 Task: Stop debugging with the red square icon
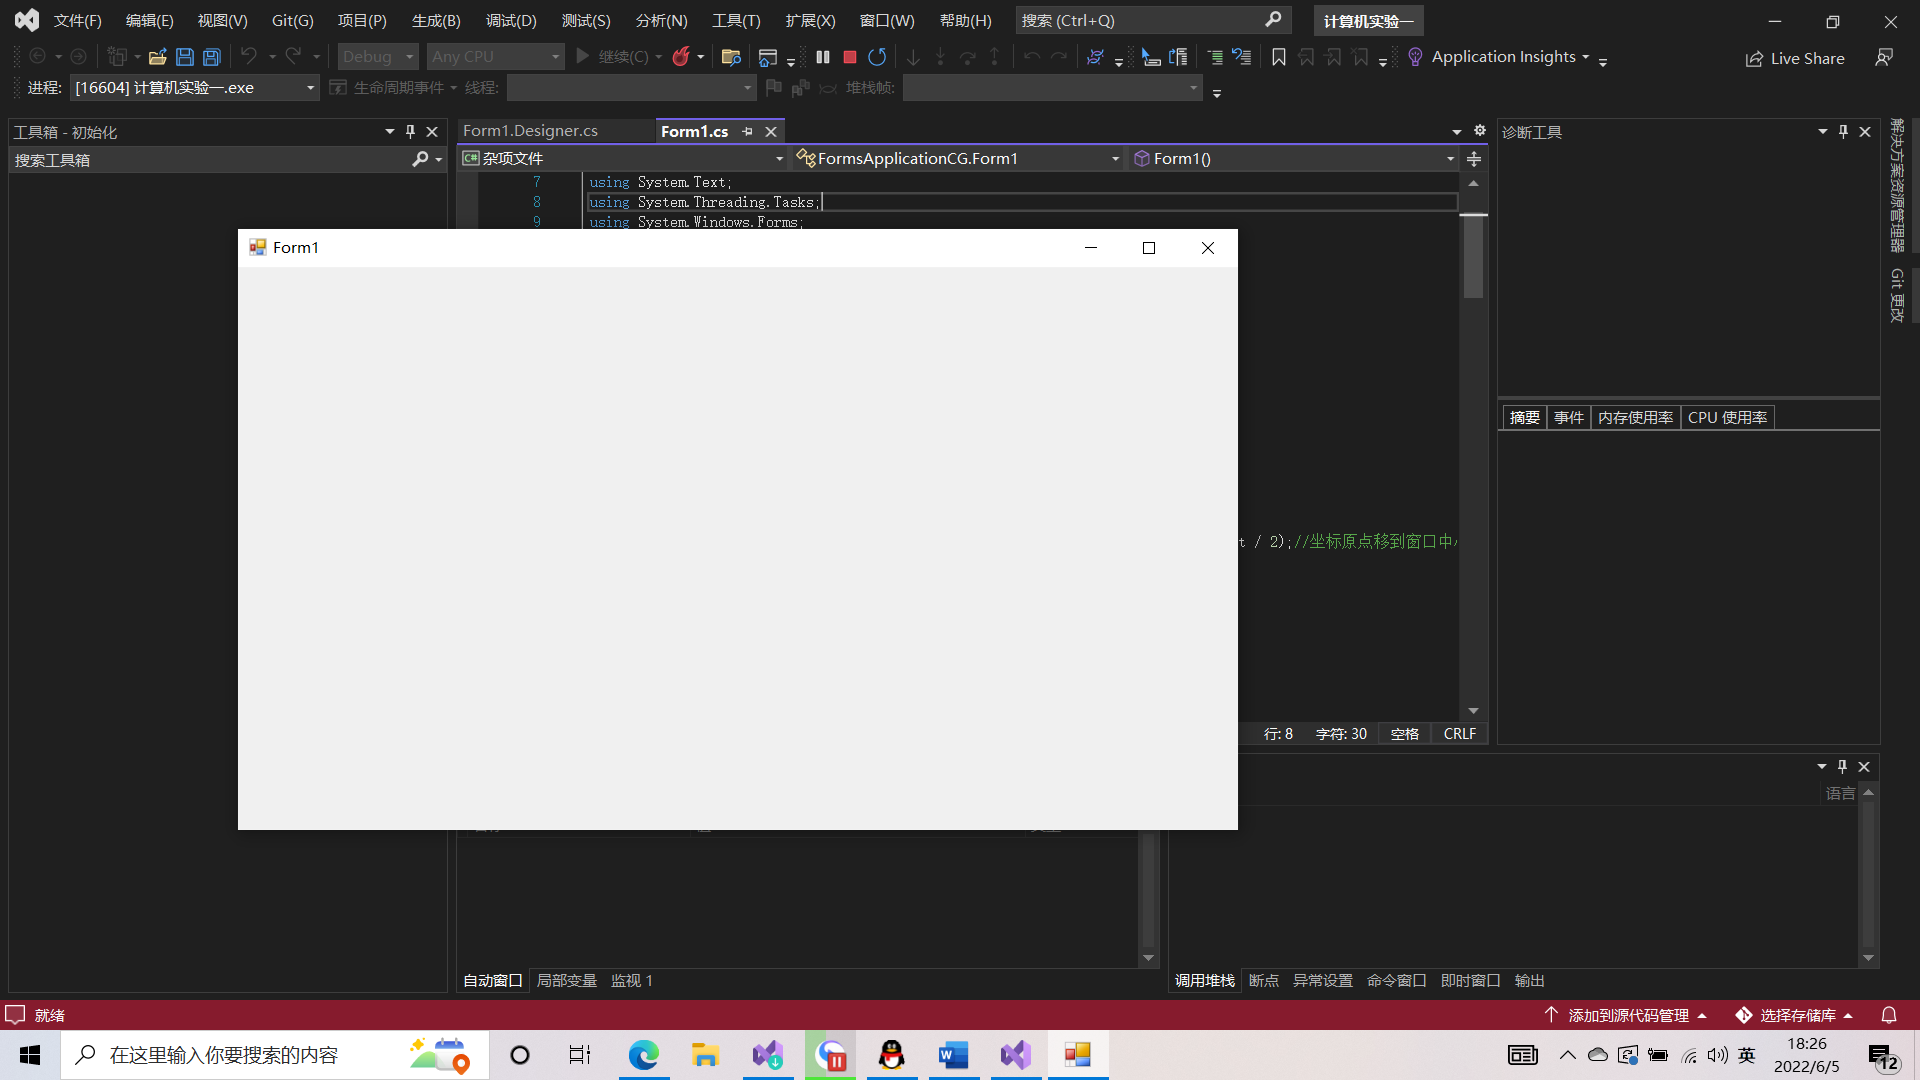tap(850, 57)
